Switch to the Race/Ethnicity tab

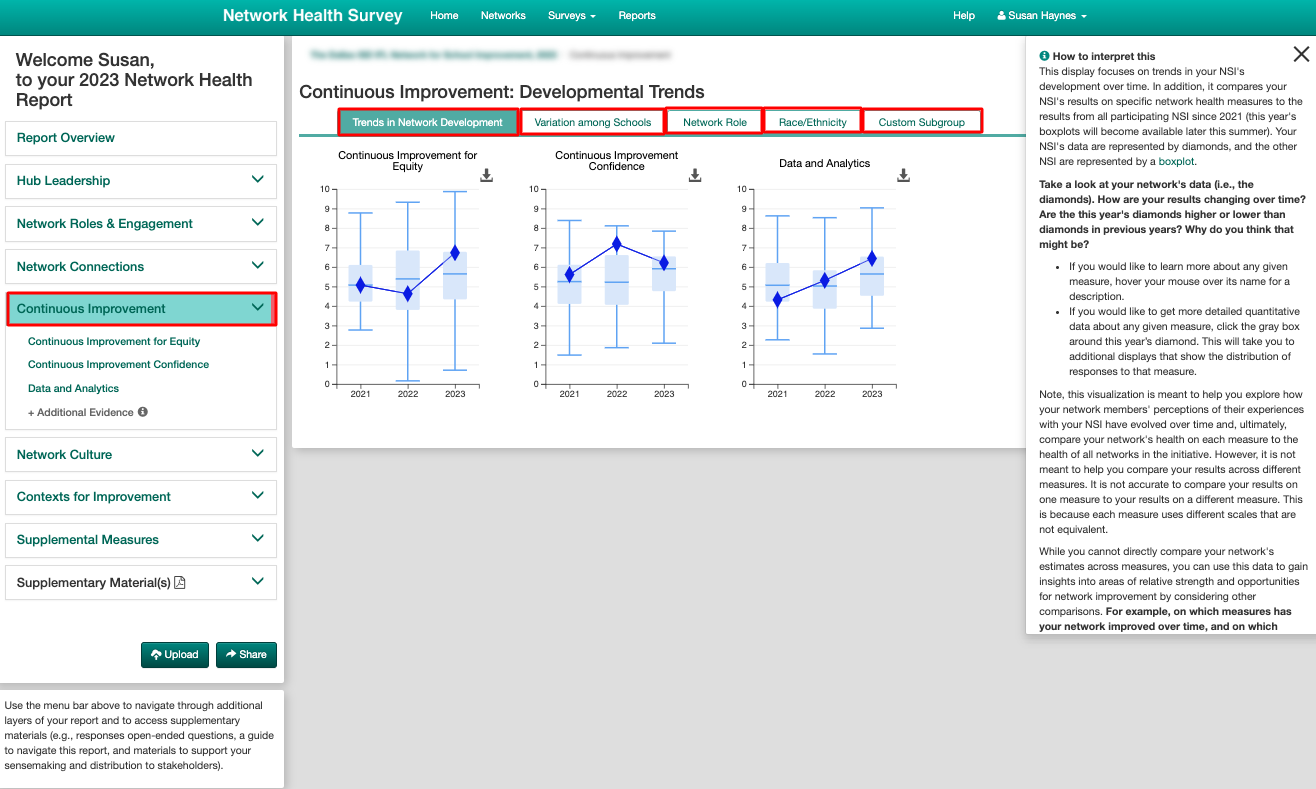point(813,122)
